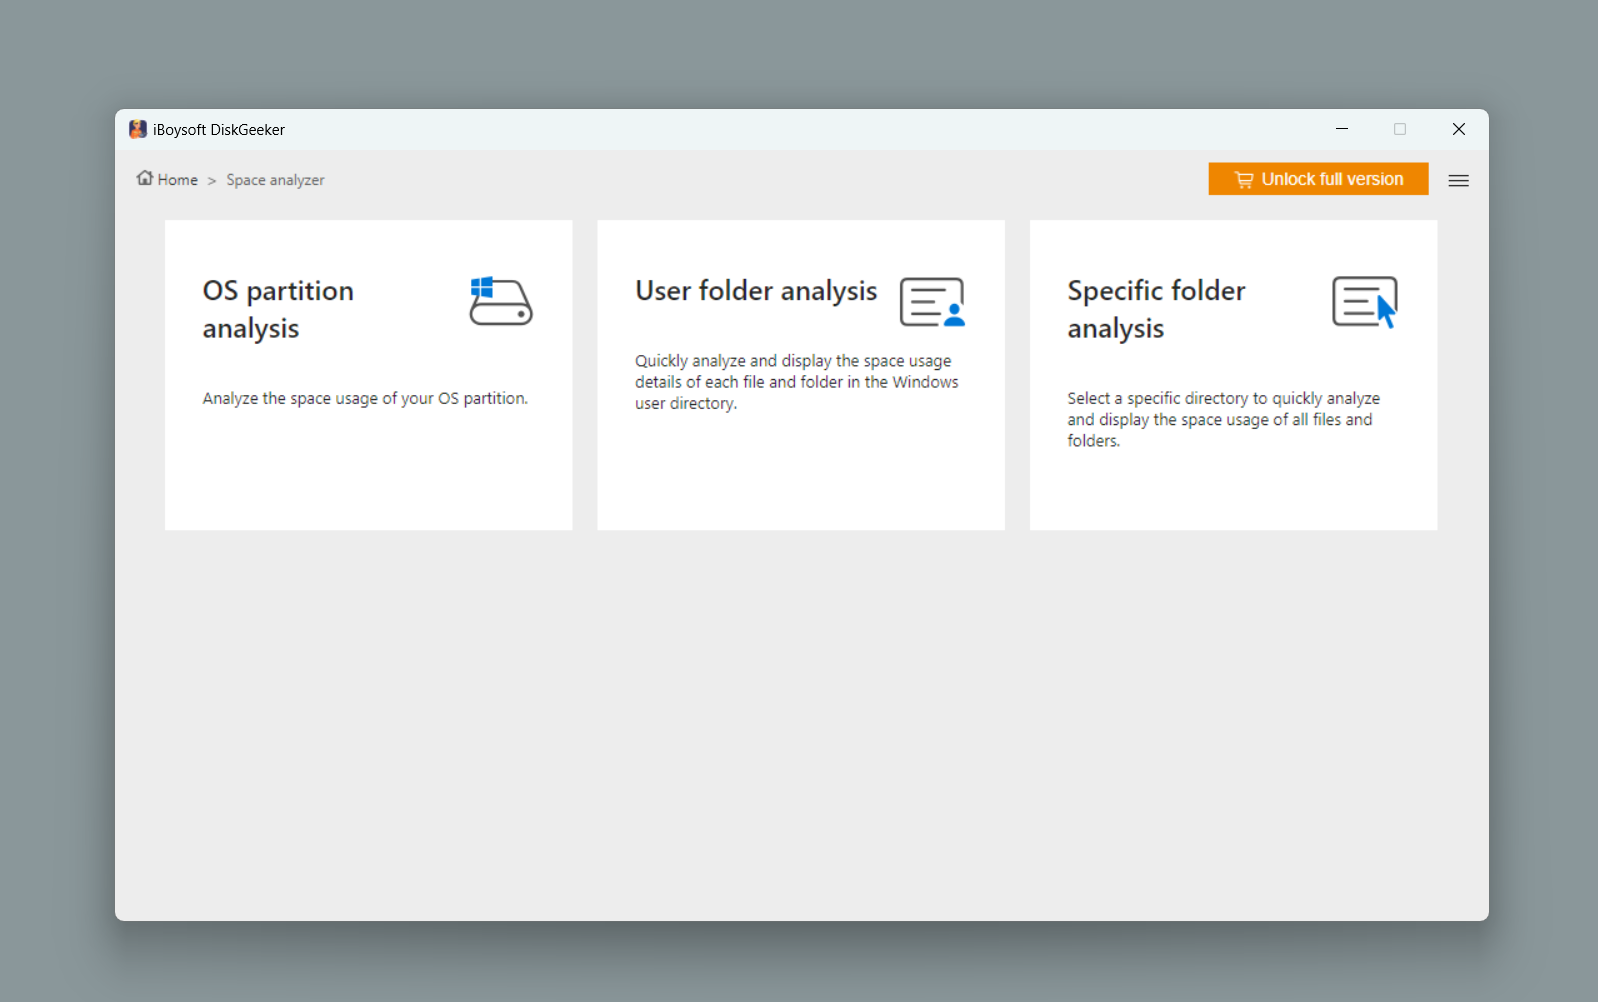Click the shopping cart icon on the orange button
The image size is (1598, 1002).
[x=1243, y=180]
